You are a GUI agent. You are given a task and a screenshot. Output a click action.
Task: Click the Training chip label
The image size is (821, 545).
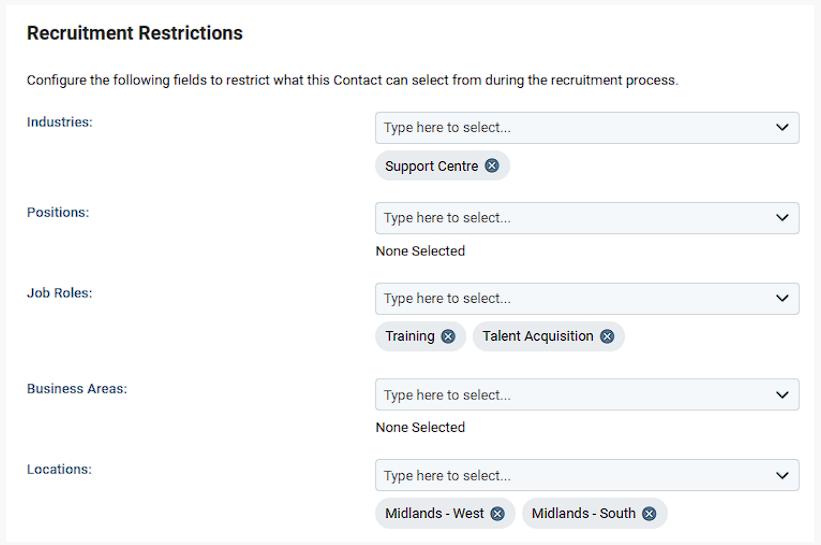[x=409, y=336]
